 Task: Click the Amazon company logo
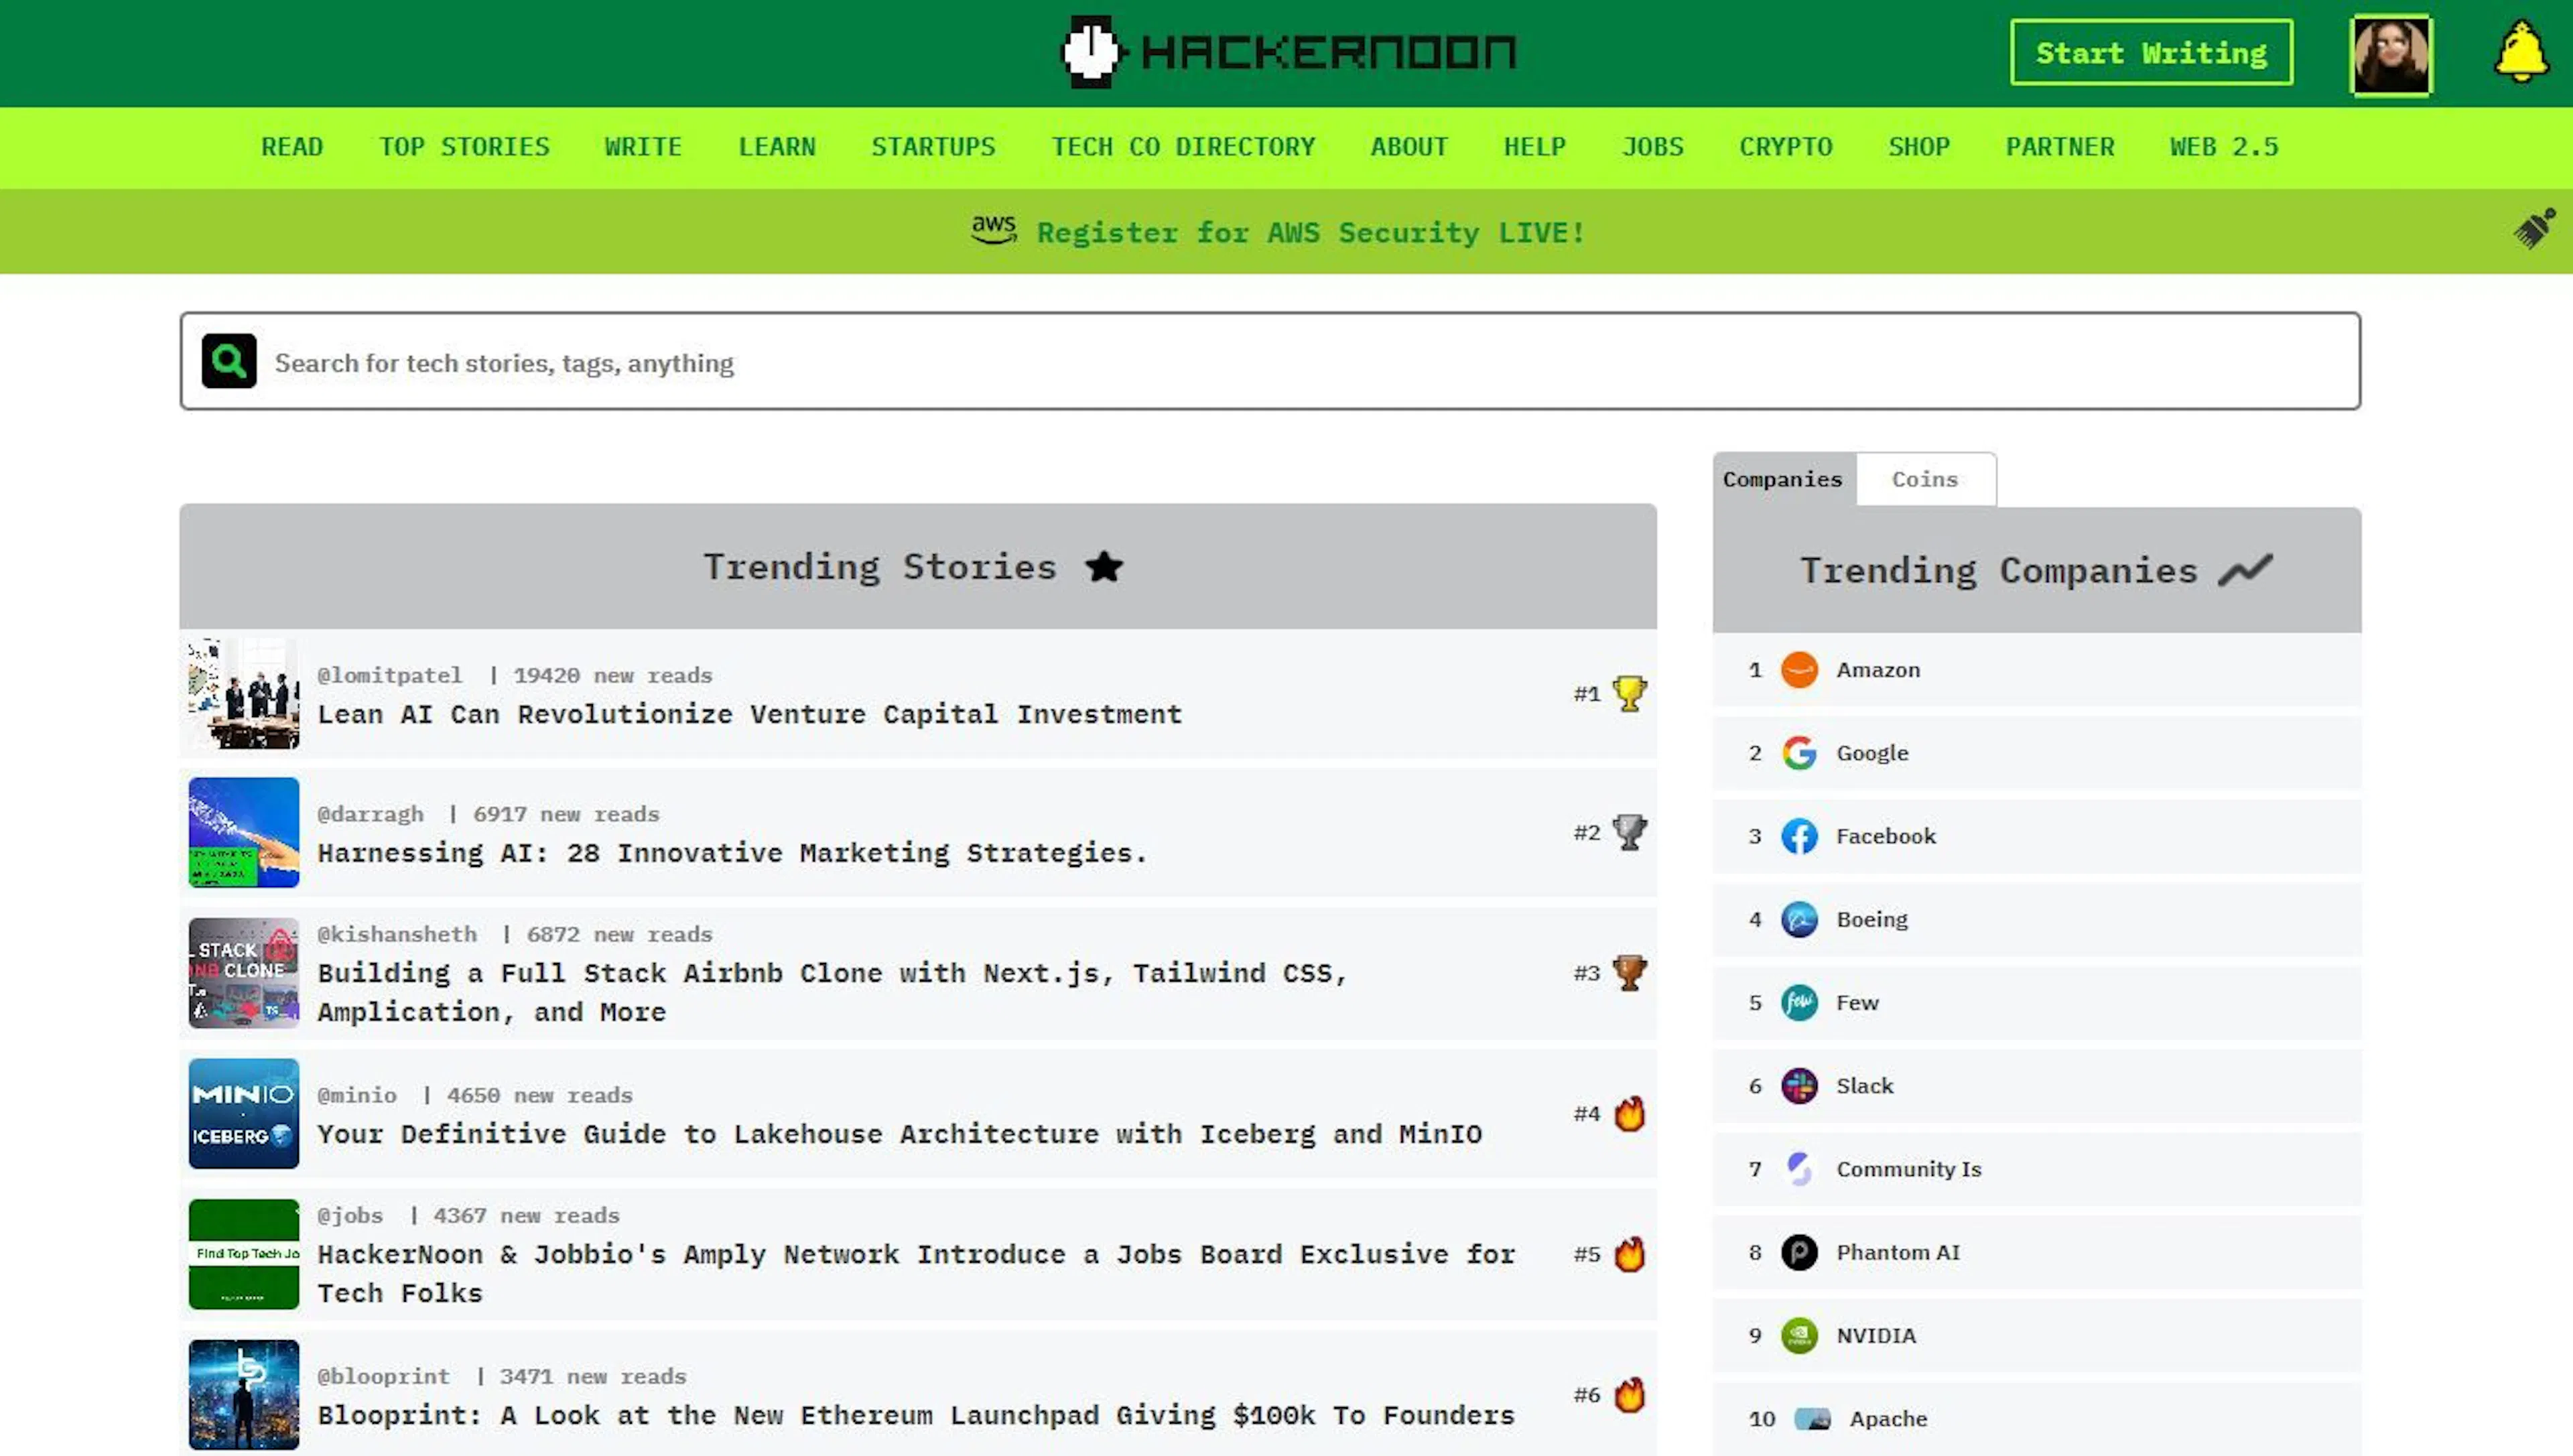pos(1799,670)
